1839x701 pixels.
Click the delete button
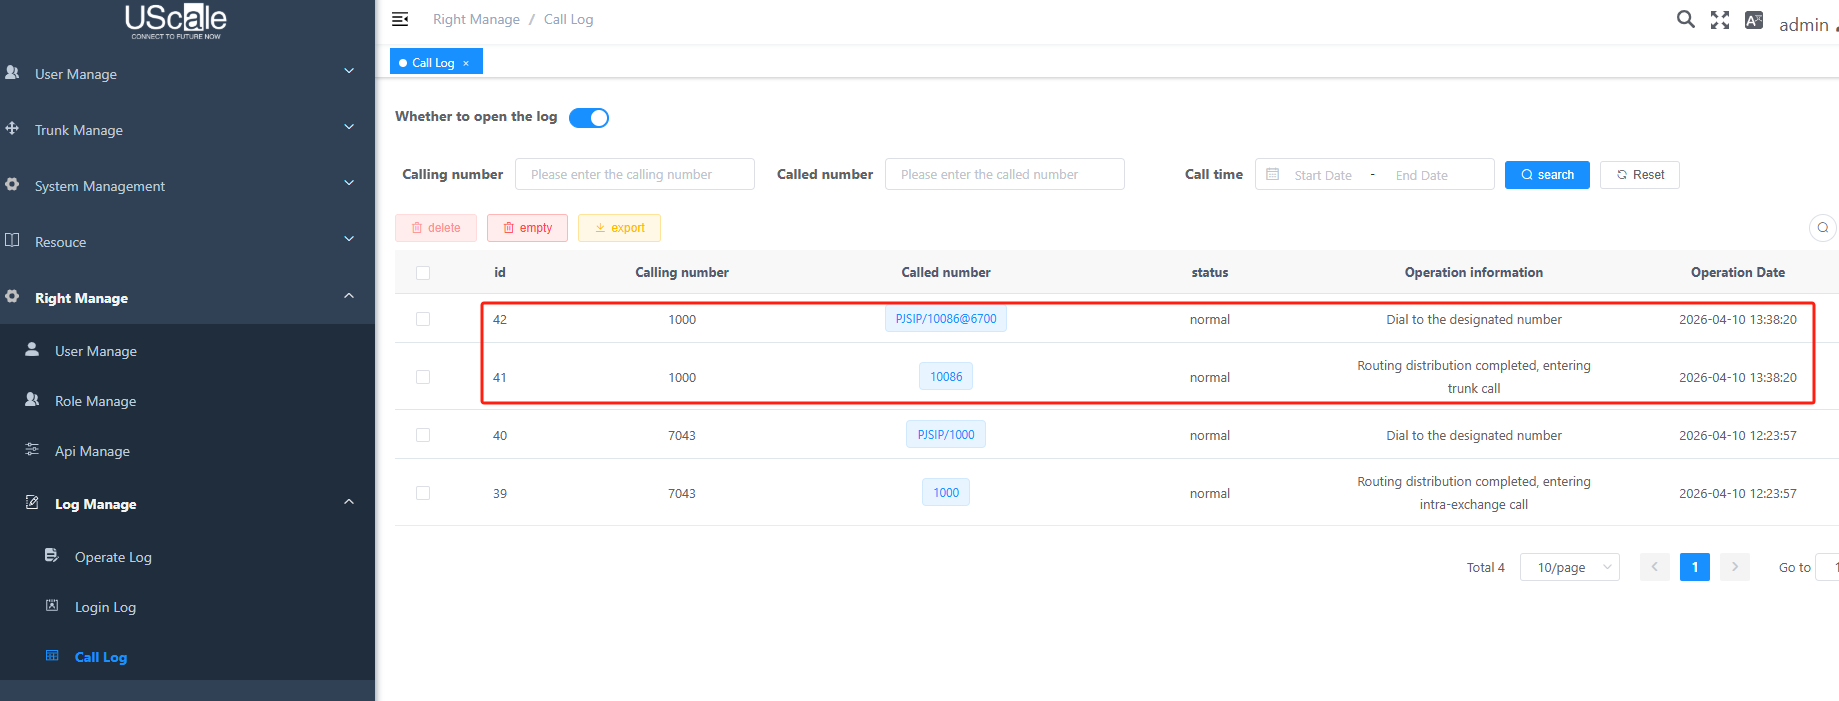pos(436,228)
